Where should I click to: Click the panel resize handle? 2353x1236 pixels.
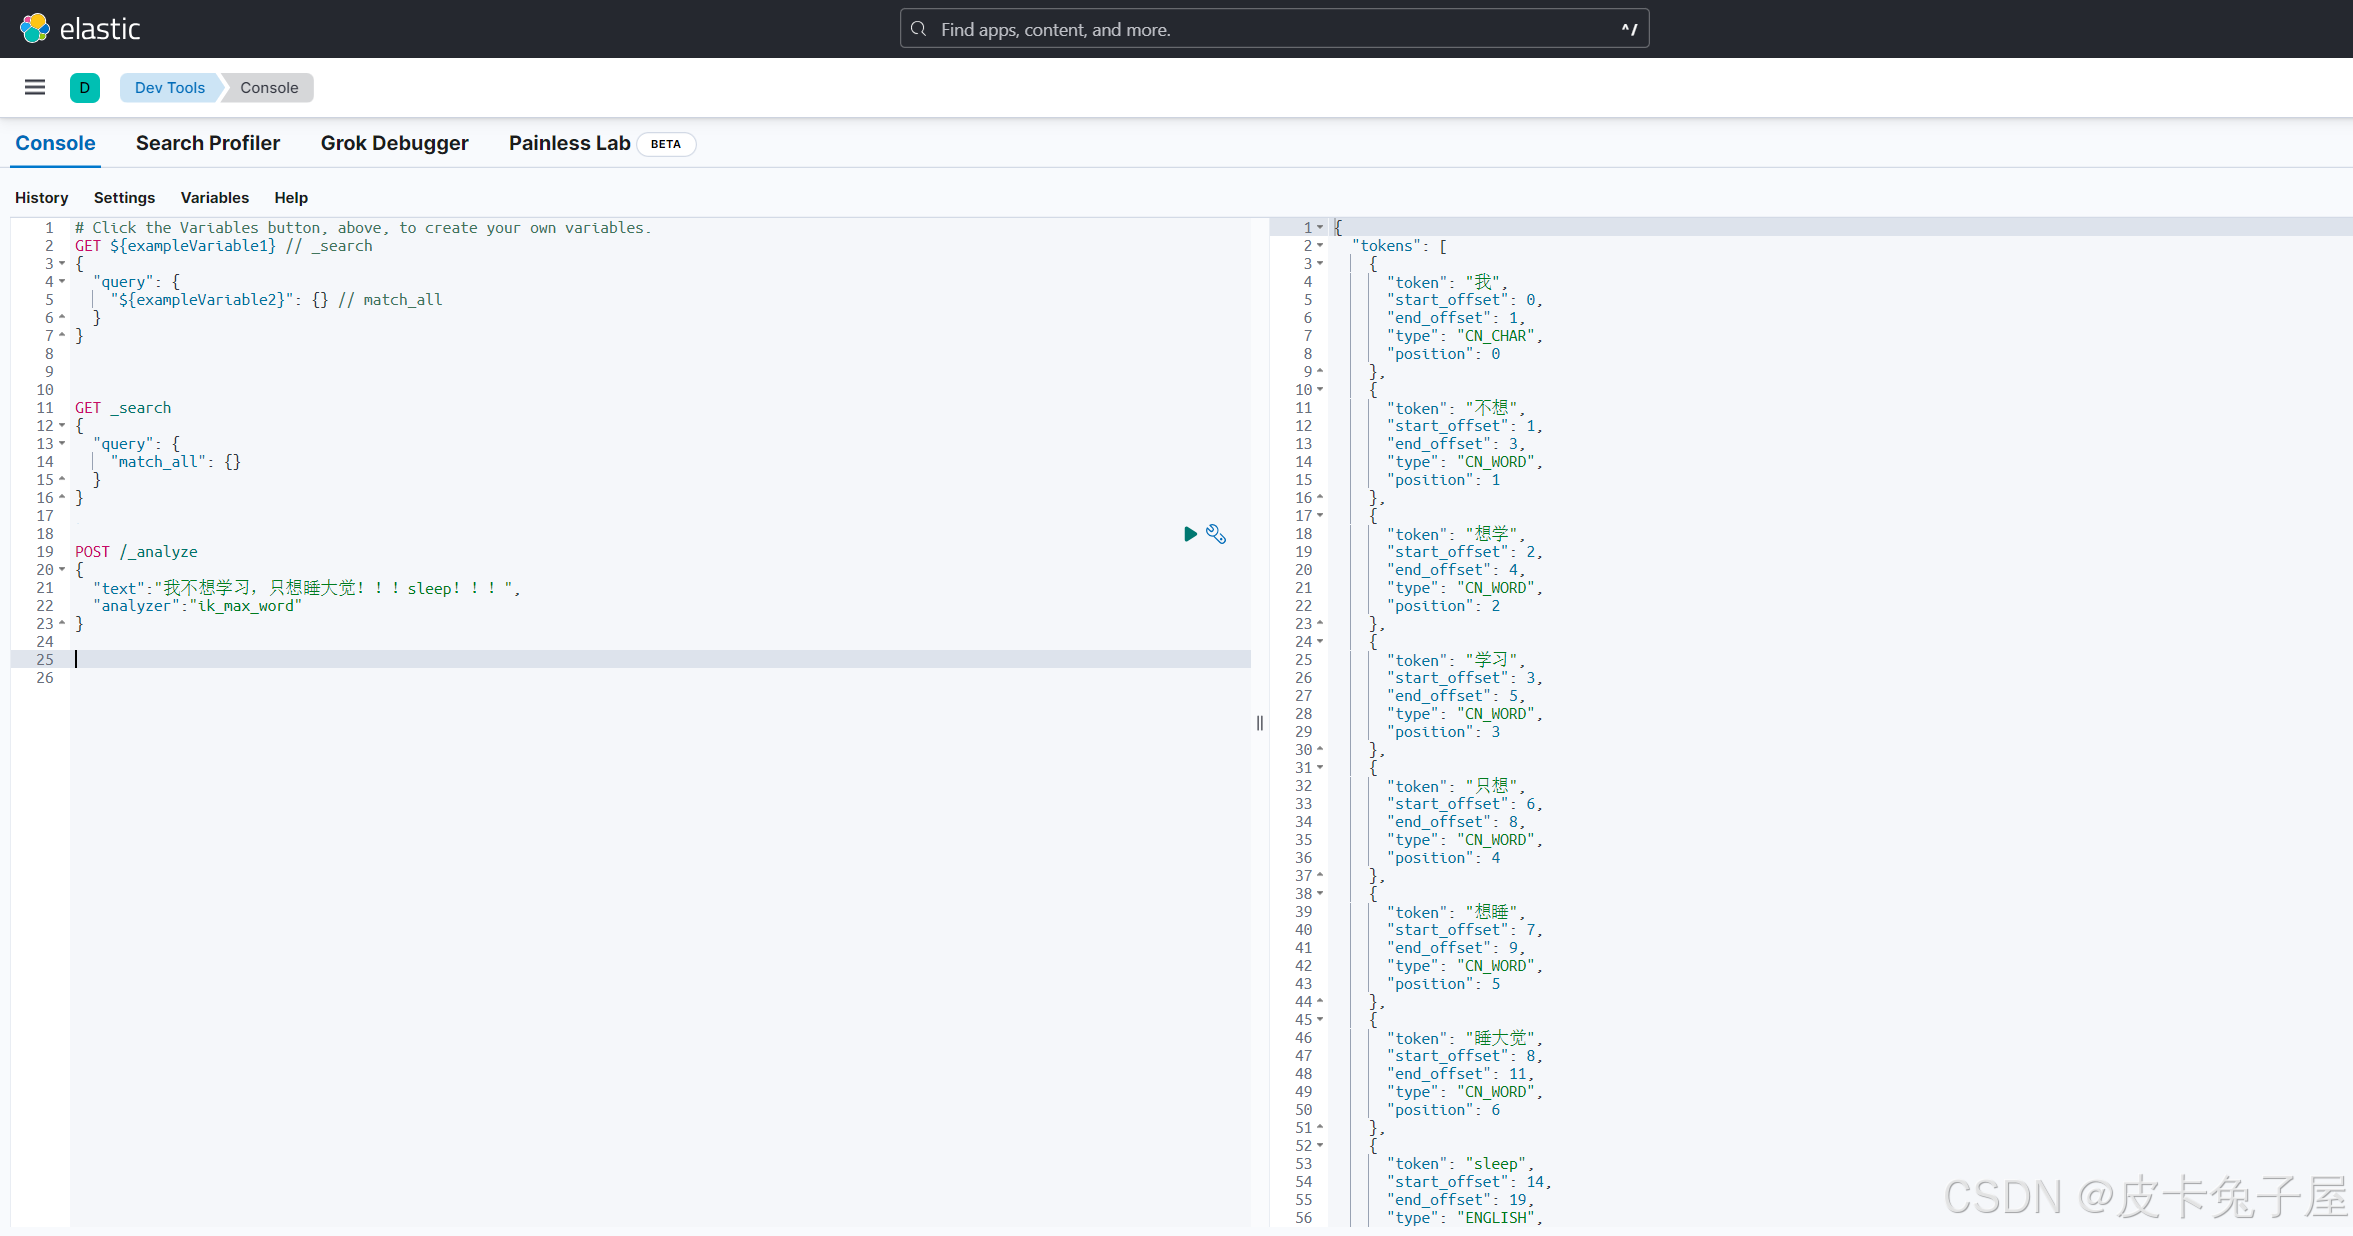pyautogui.click(x=1260, y=723)
